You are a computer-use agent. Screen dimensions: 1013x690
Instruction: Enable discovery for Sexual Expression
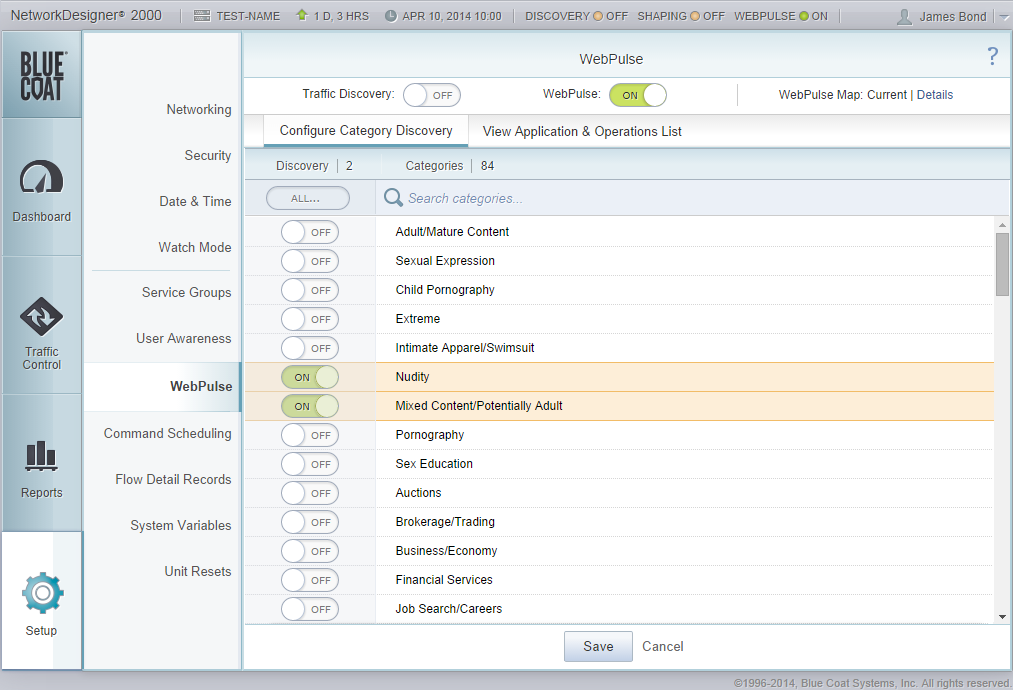click(x=309, y=261)
